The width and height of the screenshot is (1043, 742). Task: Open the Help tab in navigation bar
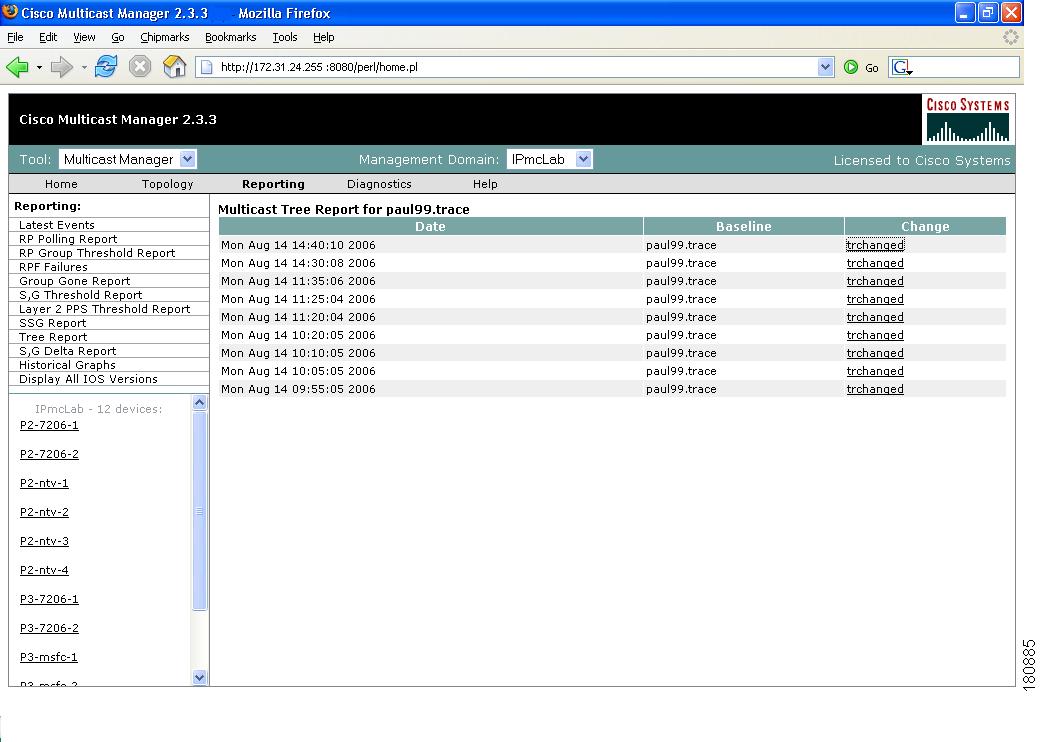[485, 184]
